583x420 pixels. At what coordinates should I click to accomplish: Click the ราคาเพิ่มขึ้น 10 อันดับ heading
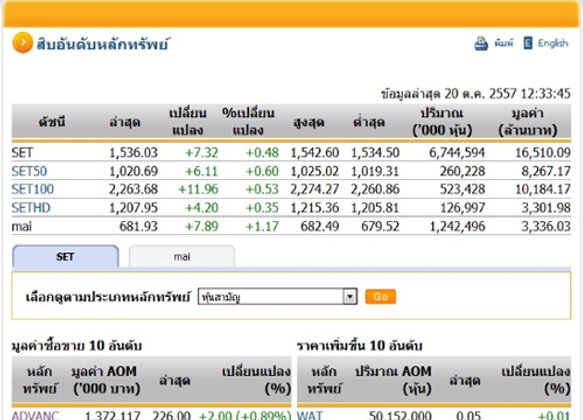(360, 346)
